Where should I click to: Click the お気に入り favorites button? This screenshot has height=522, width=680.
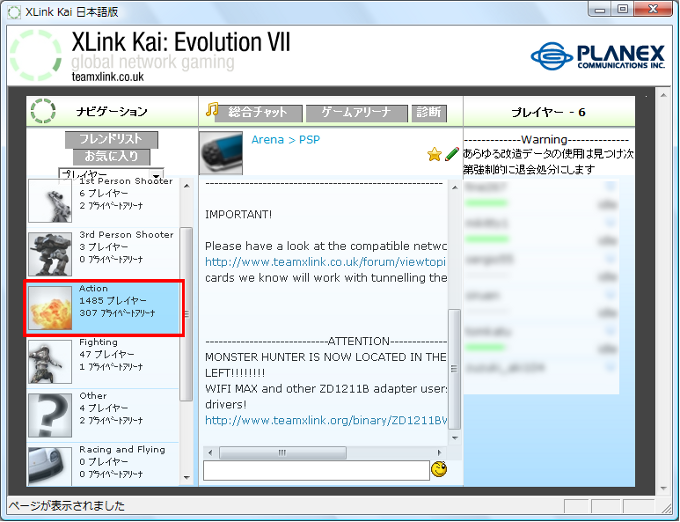[x=111, y=157]
